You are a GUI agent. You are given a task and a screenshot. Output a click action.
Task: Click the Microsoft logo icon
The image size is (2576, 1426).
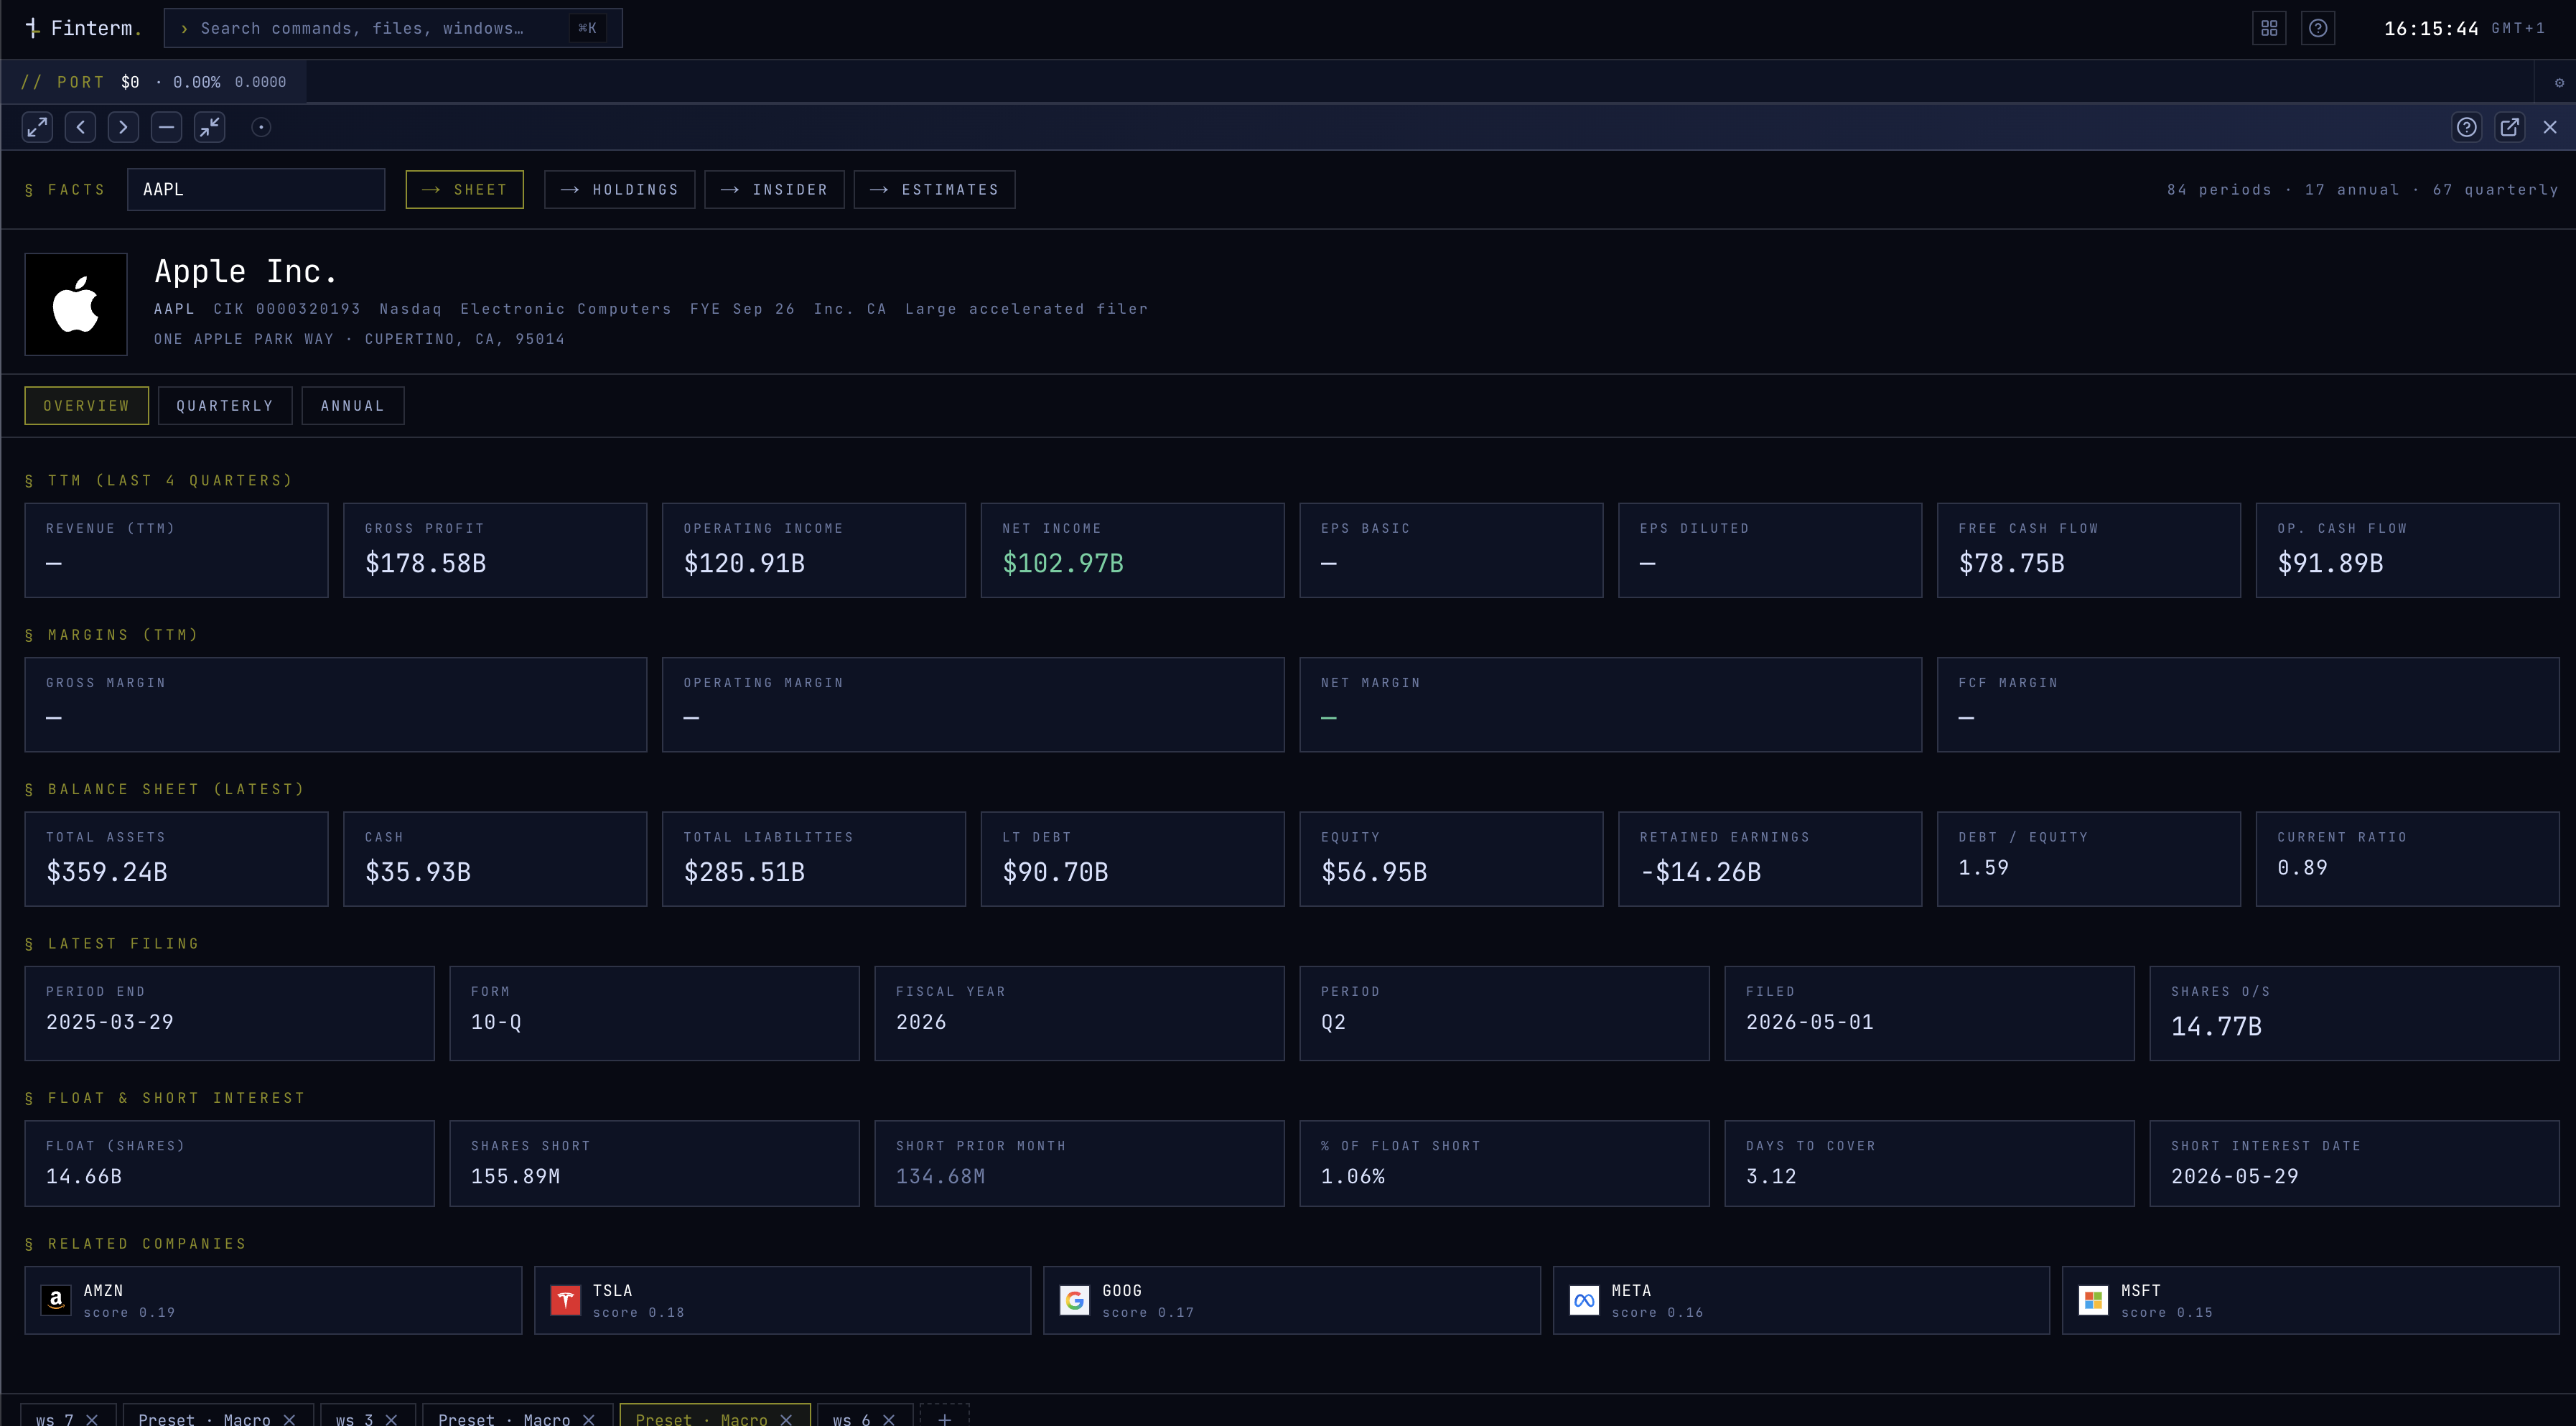tap(2093, 1300)
